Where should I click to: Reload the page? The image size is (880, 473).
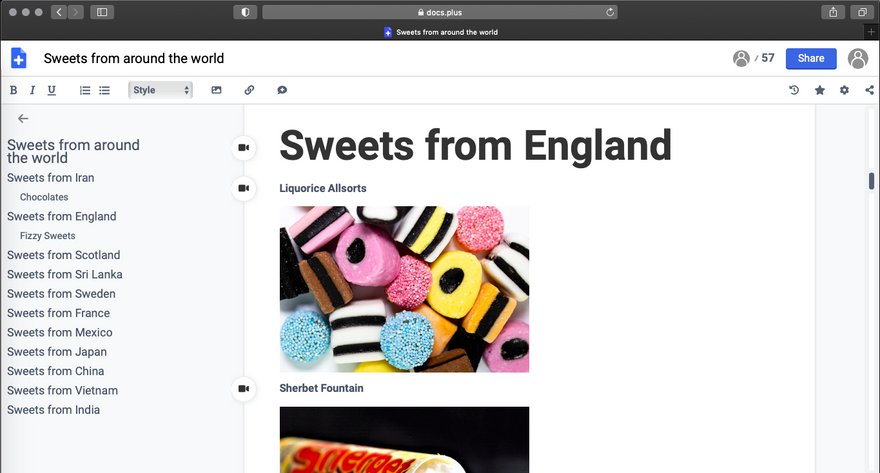pyautogui.click(x=609, y=12)
